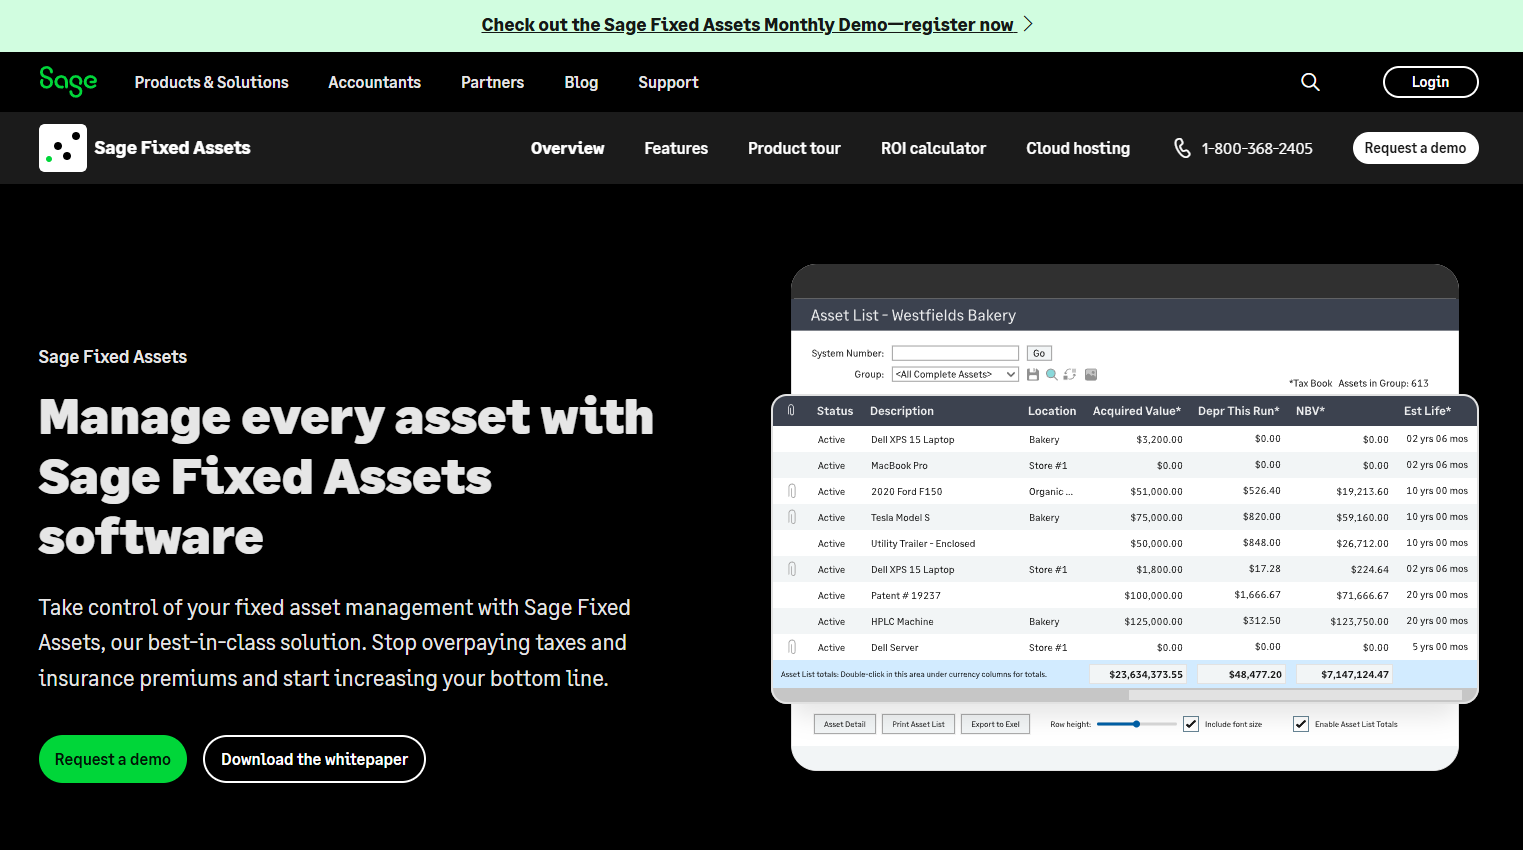Adjust the Row height slider
This screenshot has height=850, width=1523.
coord(1135,723)
